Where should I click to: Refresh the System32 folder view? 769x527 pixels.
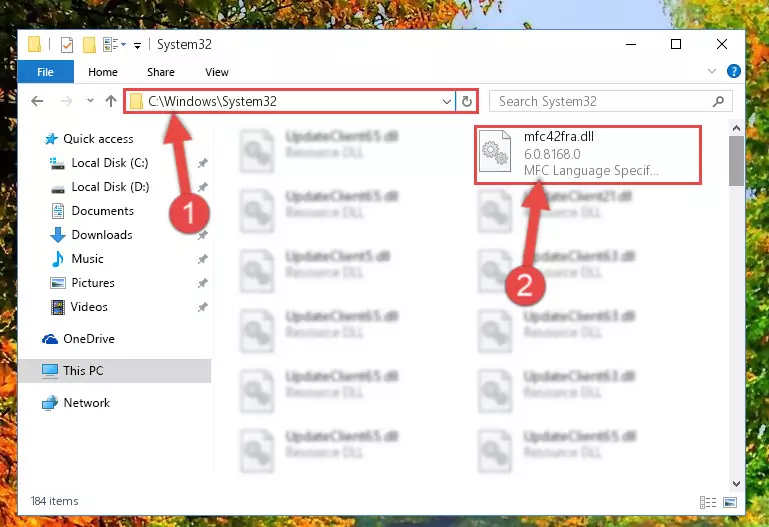(x=467, y=101)
